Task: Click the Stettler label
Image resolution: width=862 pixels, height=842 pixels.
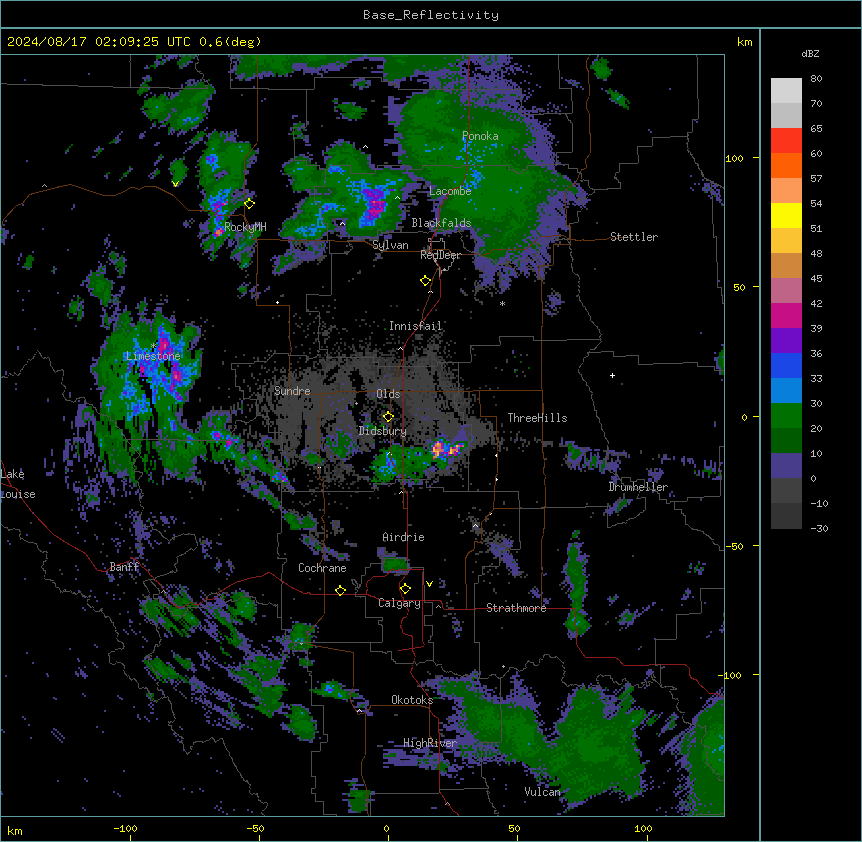Action: [x=634, y=237]
